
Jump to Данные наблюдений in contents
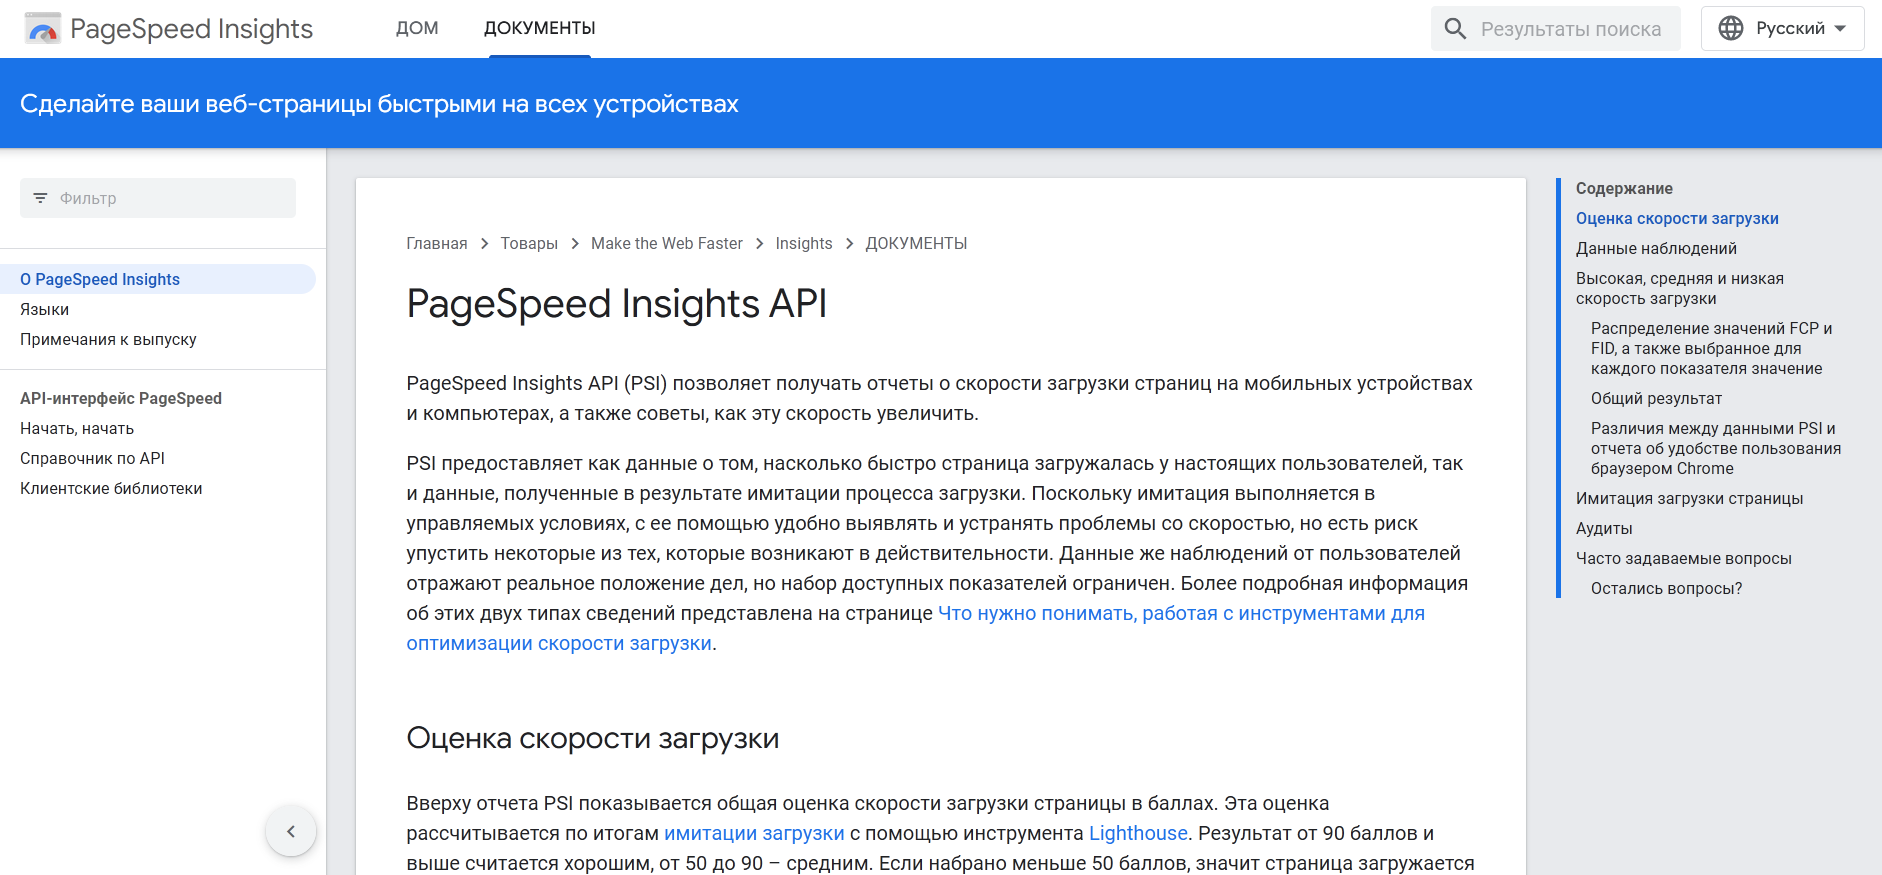[x=1656, y=248]
